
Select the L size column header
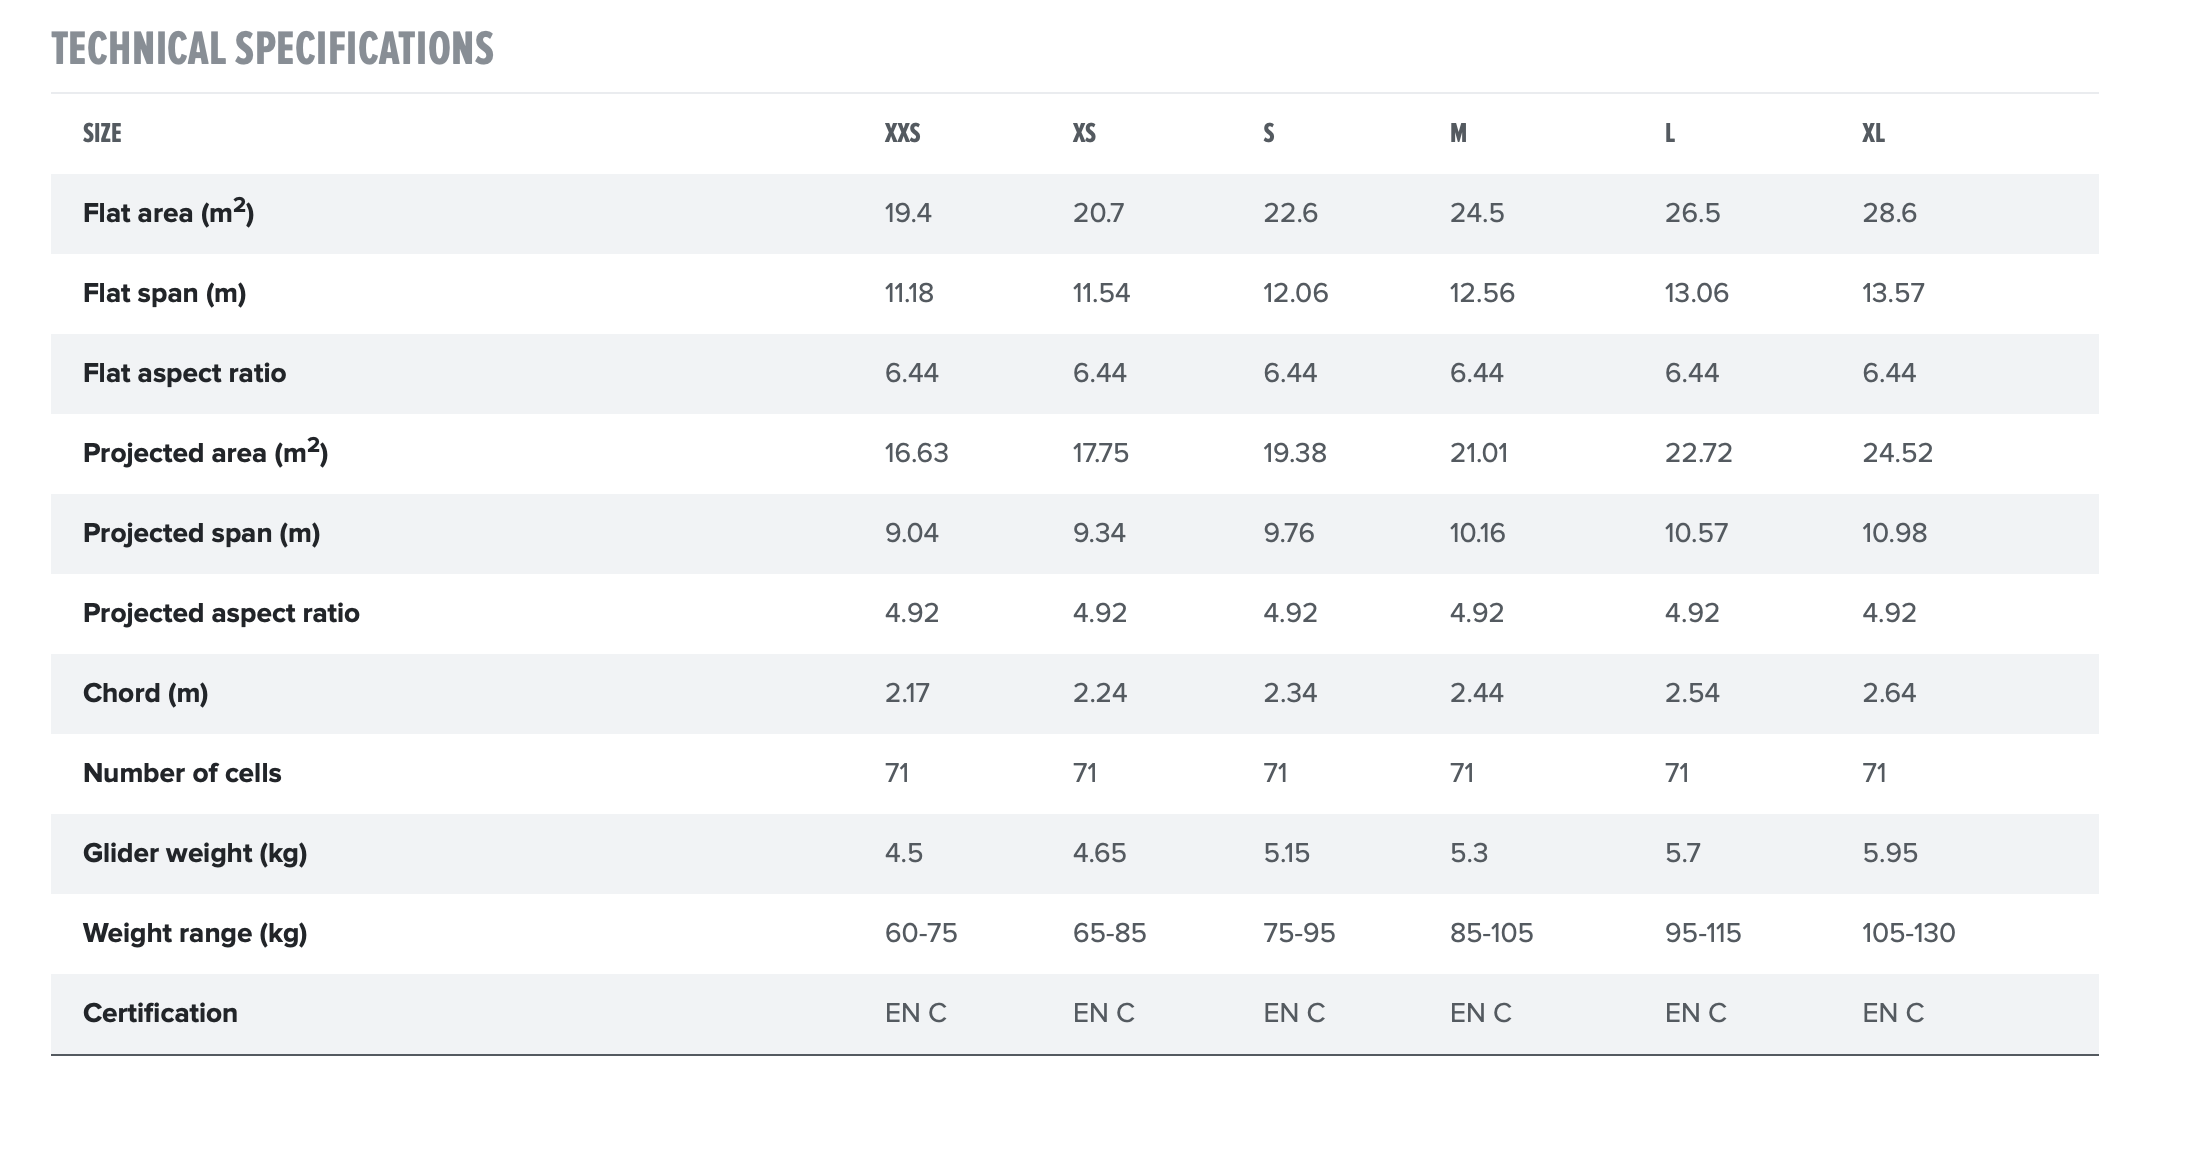click(x=1670, y=133)
